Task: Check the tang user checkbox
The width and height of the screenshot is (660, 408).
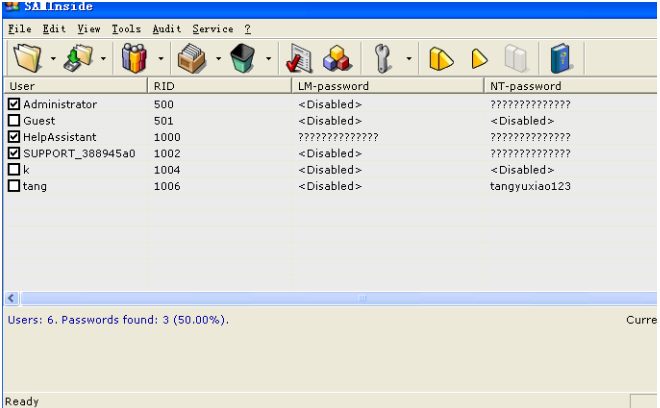Action: (14, 186)
